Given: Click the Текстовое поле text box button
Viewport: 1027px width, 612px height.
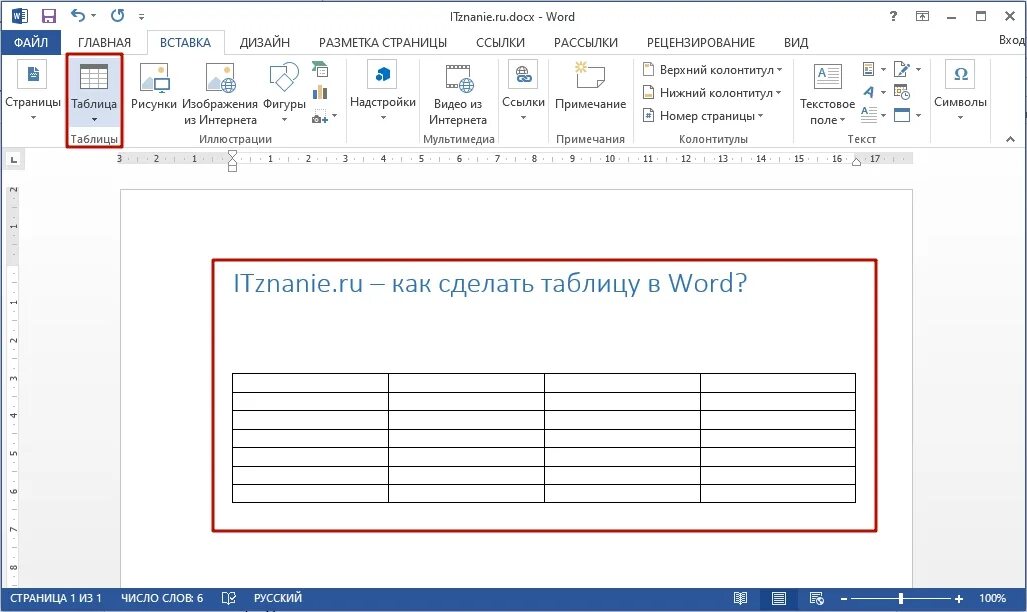Looking at the screenshot, I should pyautogui.click(x=827, y=94).
